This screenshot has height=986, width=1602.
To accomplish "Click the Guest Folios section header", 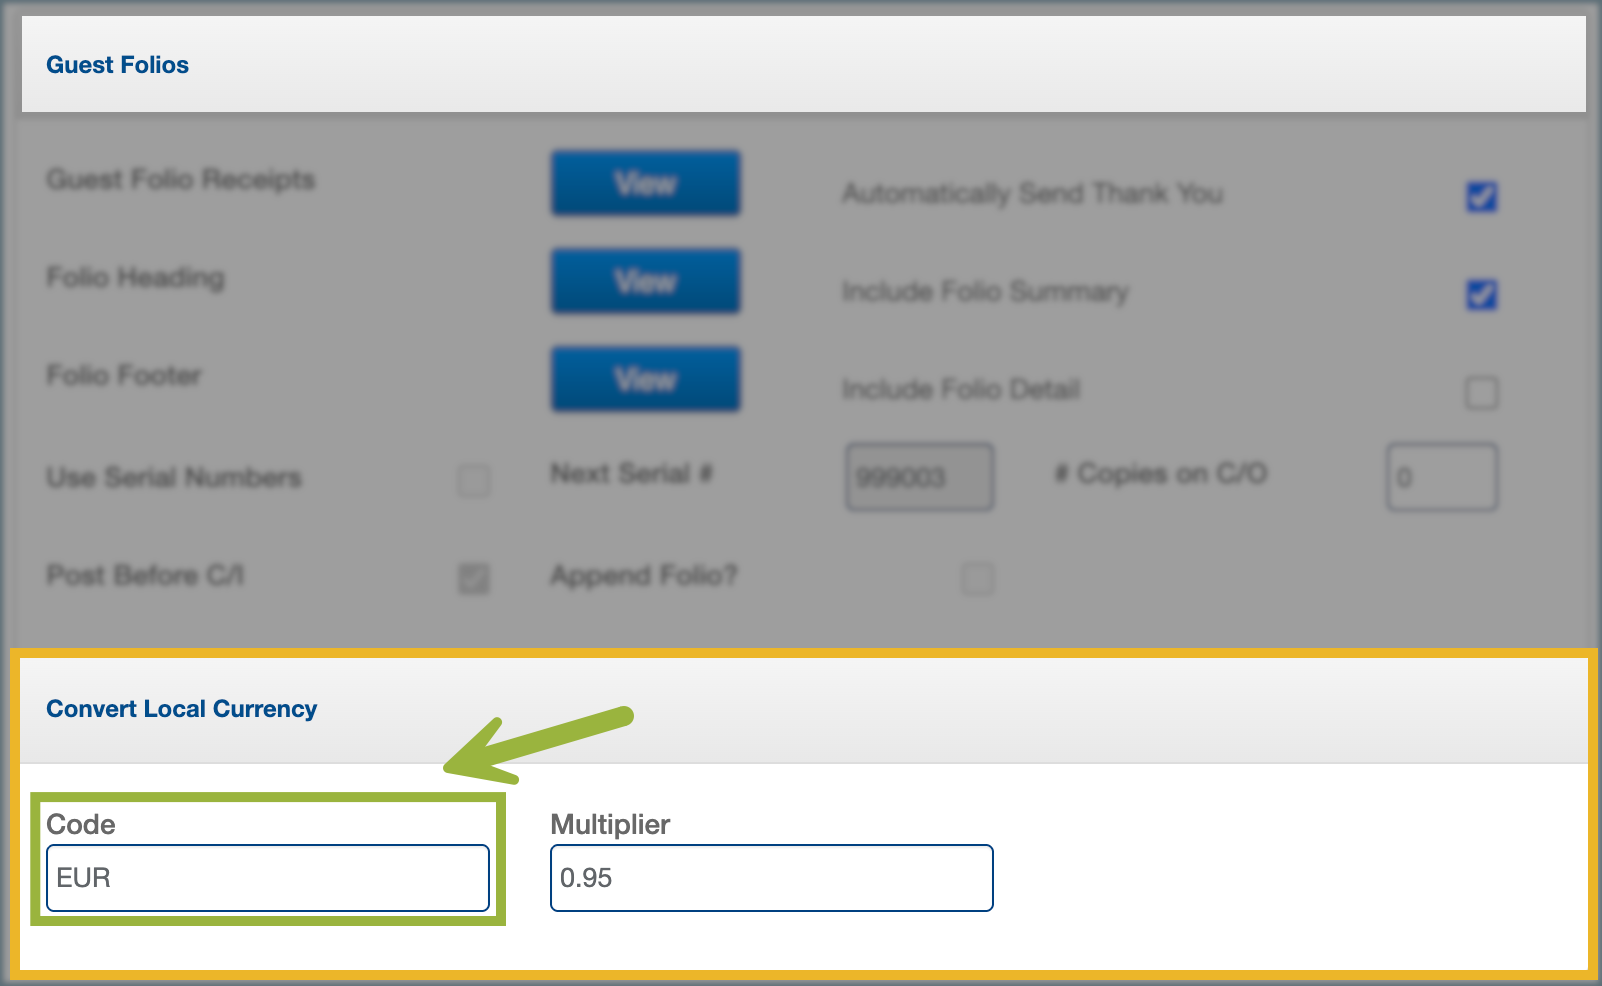I will click(117, 65).
